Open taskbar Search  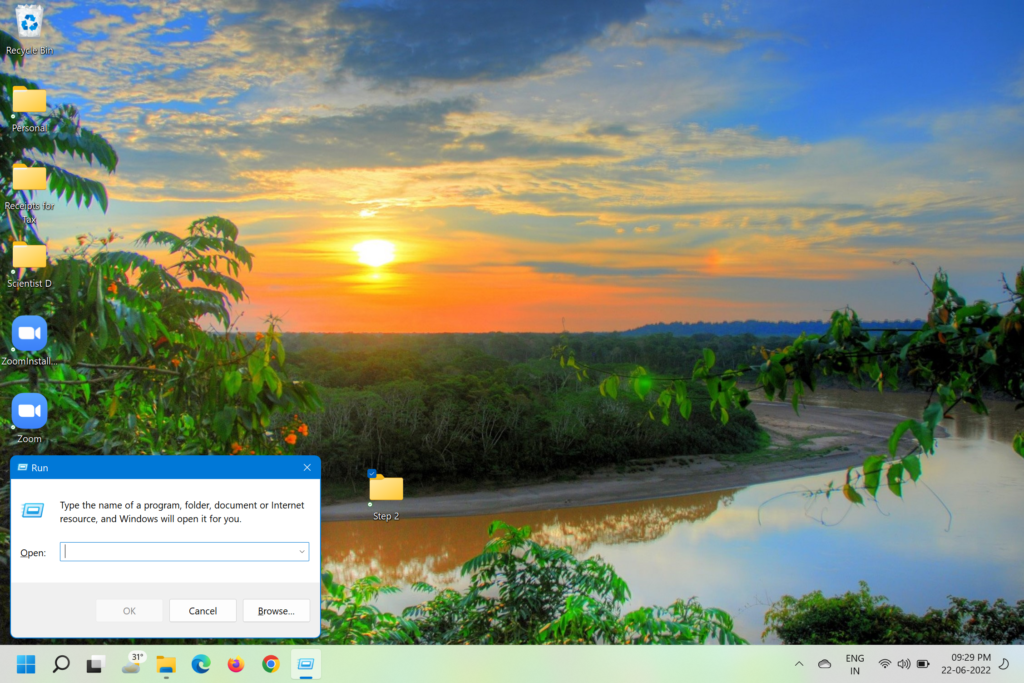coord(61,664)
